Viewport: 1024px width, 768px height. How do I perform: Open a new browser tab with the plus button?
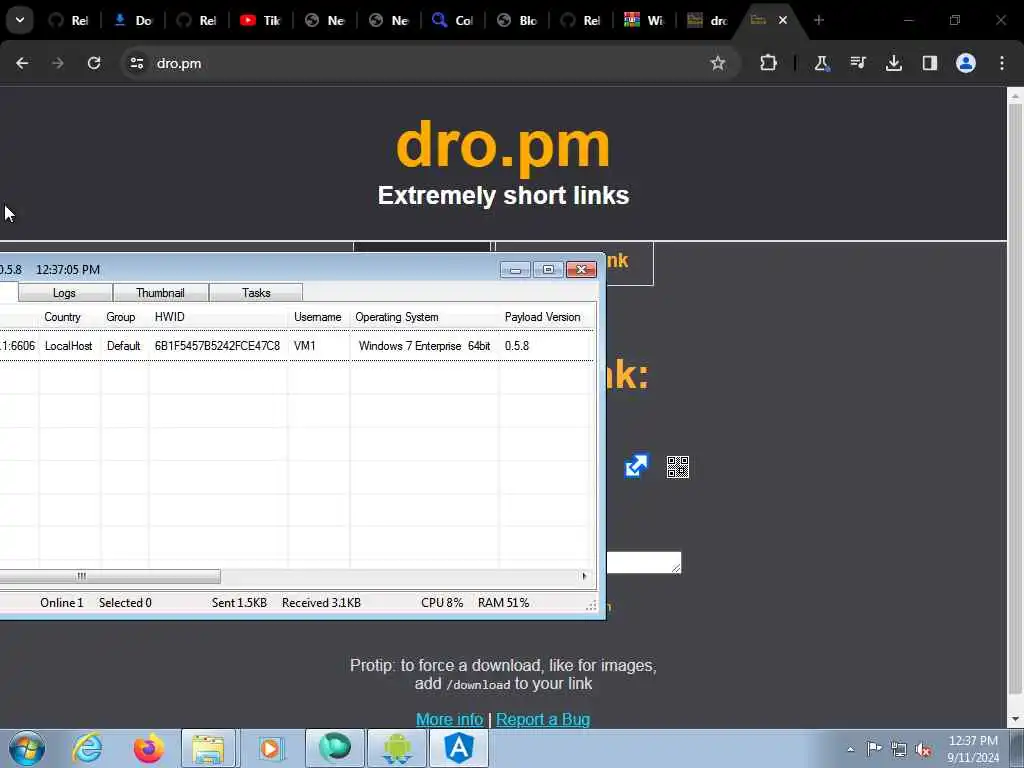(x=819, y=20)
